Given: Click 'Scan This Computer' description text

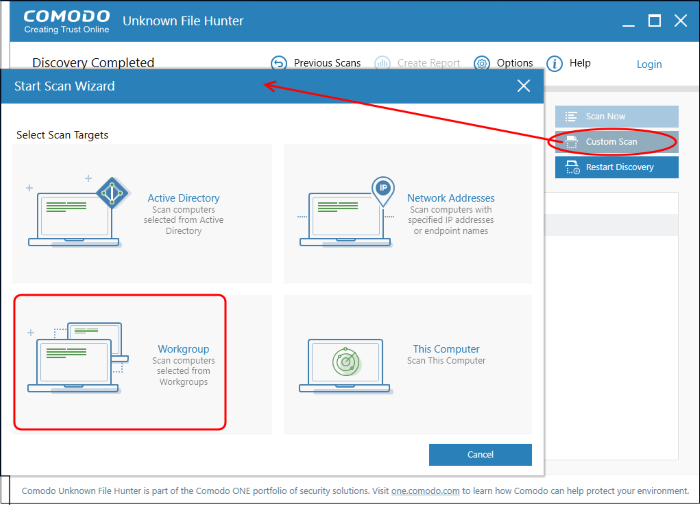Looking at the screenshot, I should (x=446, y=360).
